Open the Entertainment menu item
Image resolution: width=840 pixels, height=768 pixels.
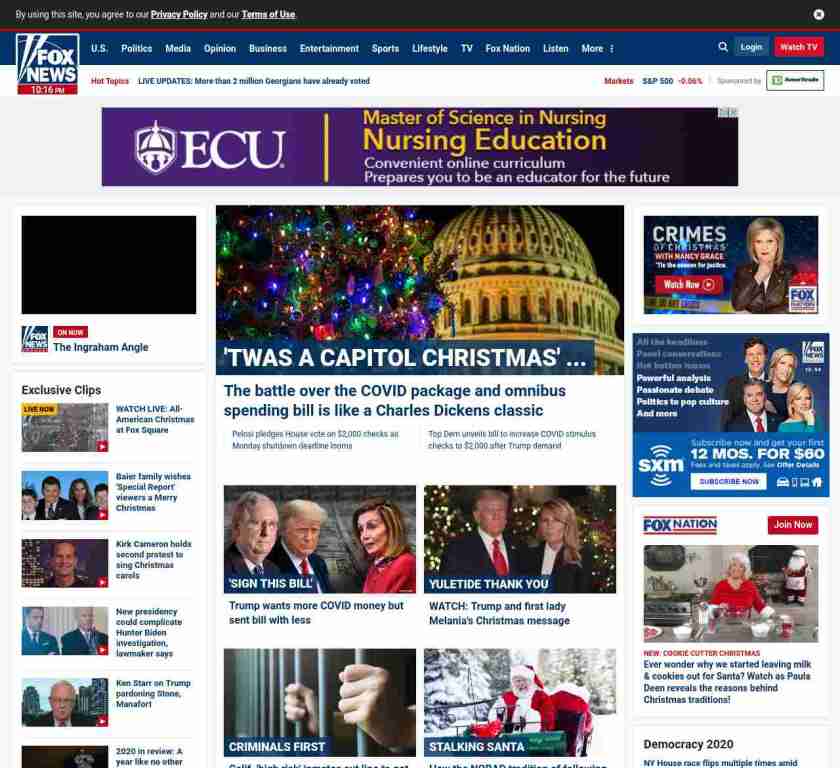(329, 49)
